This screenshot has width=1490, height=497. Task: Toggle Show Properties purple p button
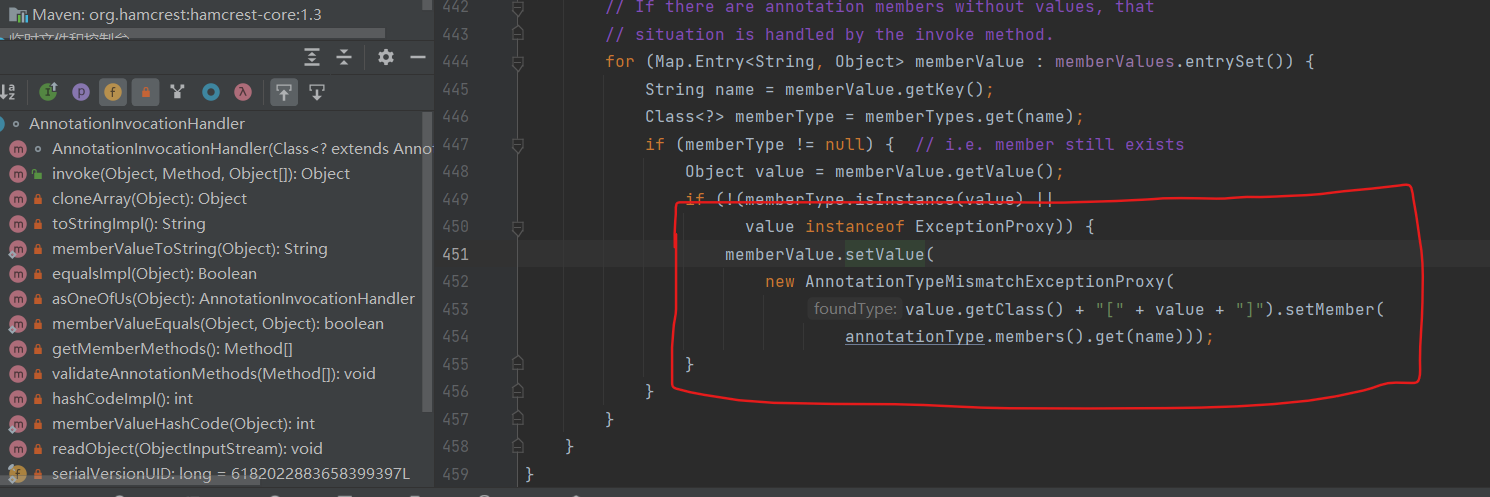[x=81, y=92]
